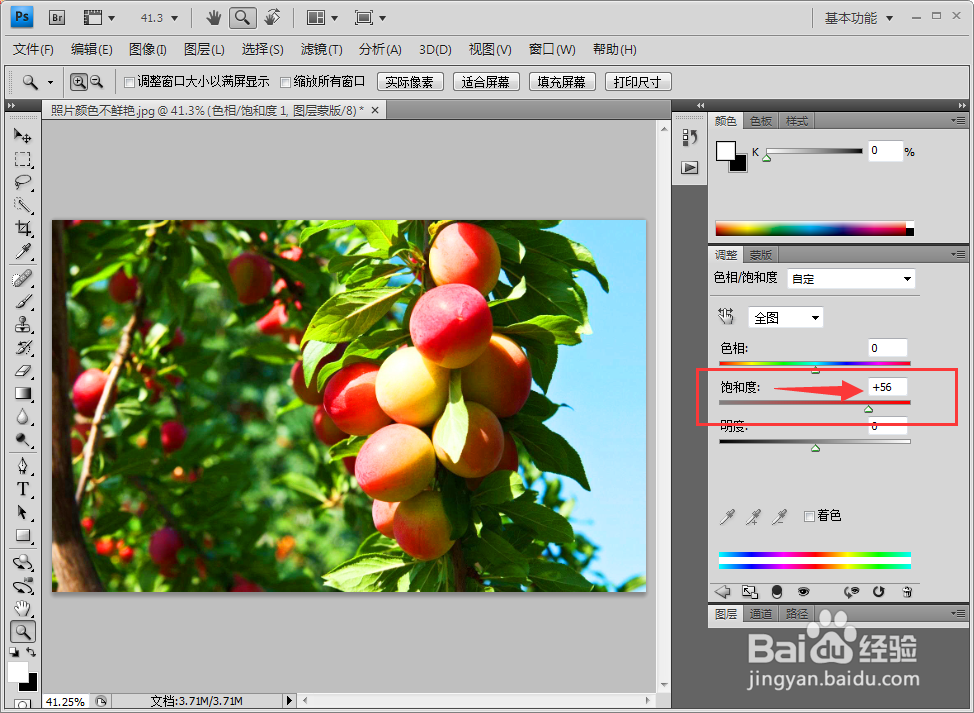Select the Blur tool
Viewport: 974px width, 713px height.
(x=23, y=417)
